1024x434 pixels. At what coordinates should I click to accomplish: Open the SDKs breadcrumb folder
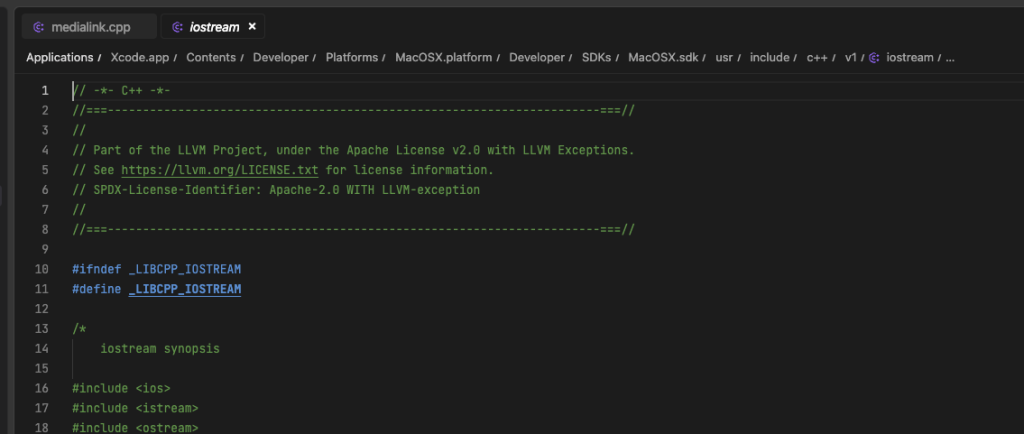coord(596,57)
